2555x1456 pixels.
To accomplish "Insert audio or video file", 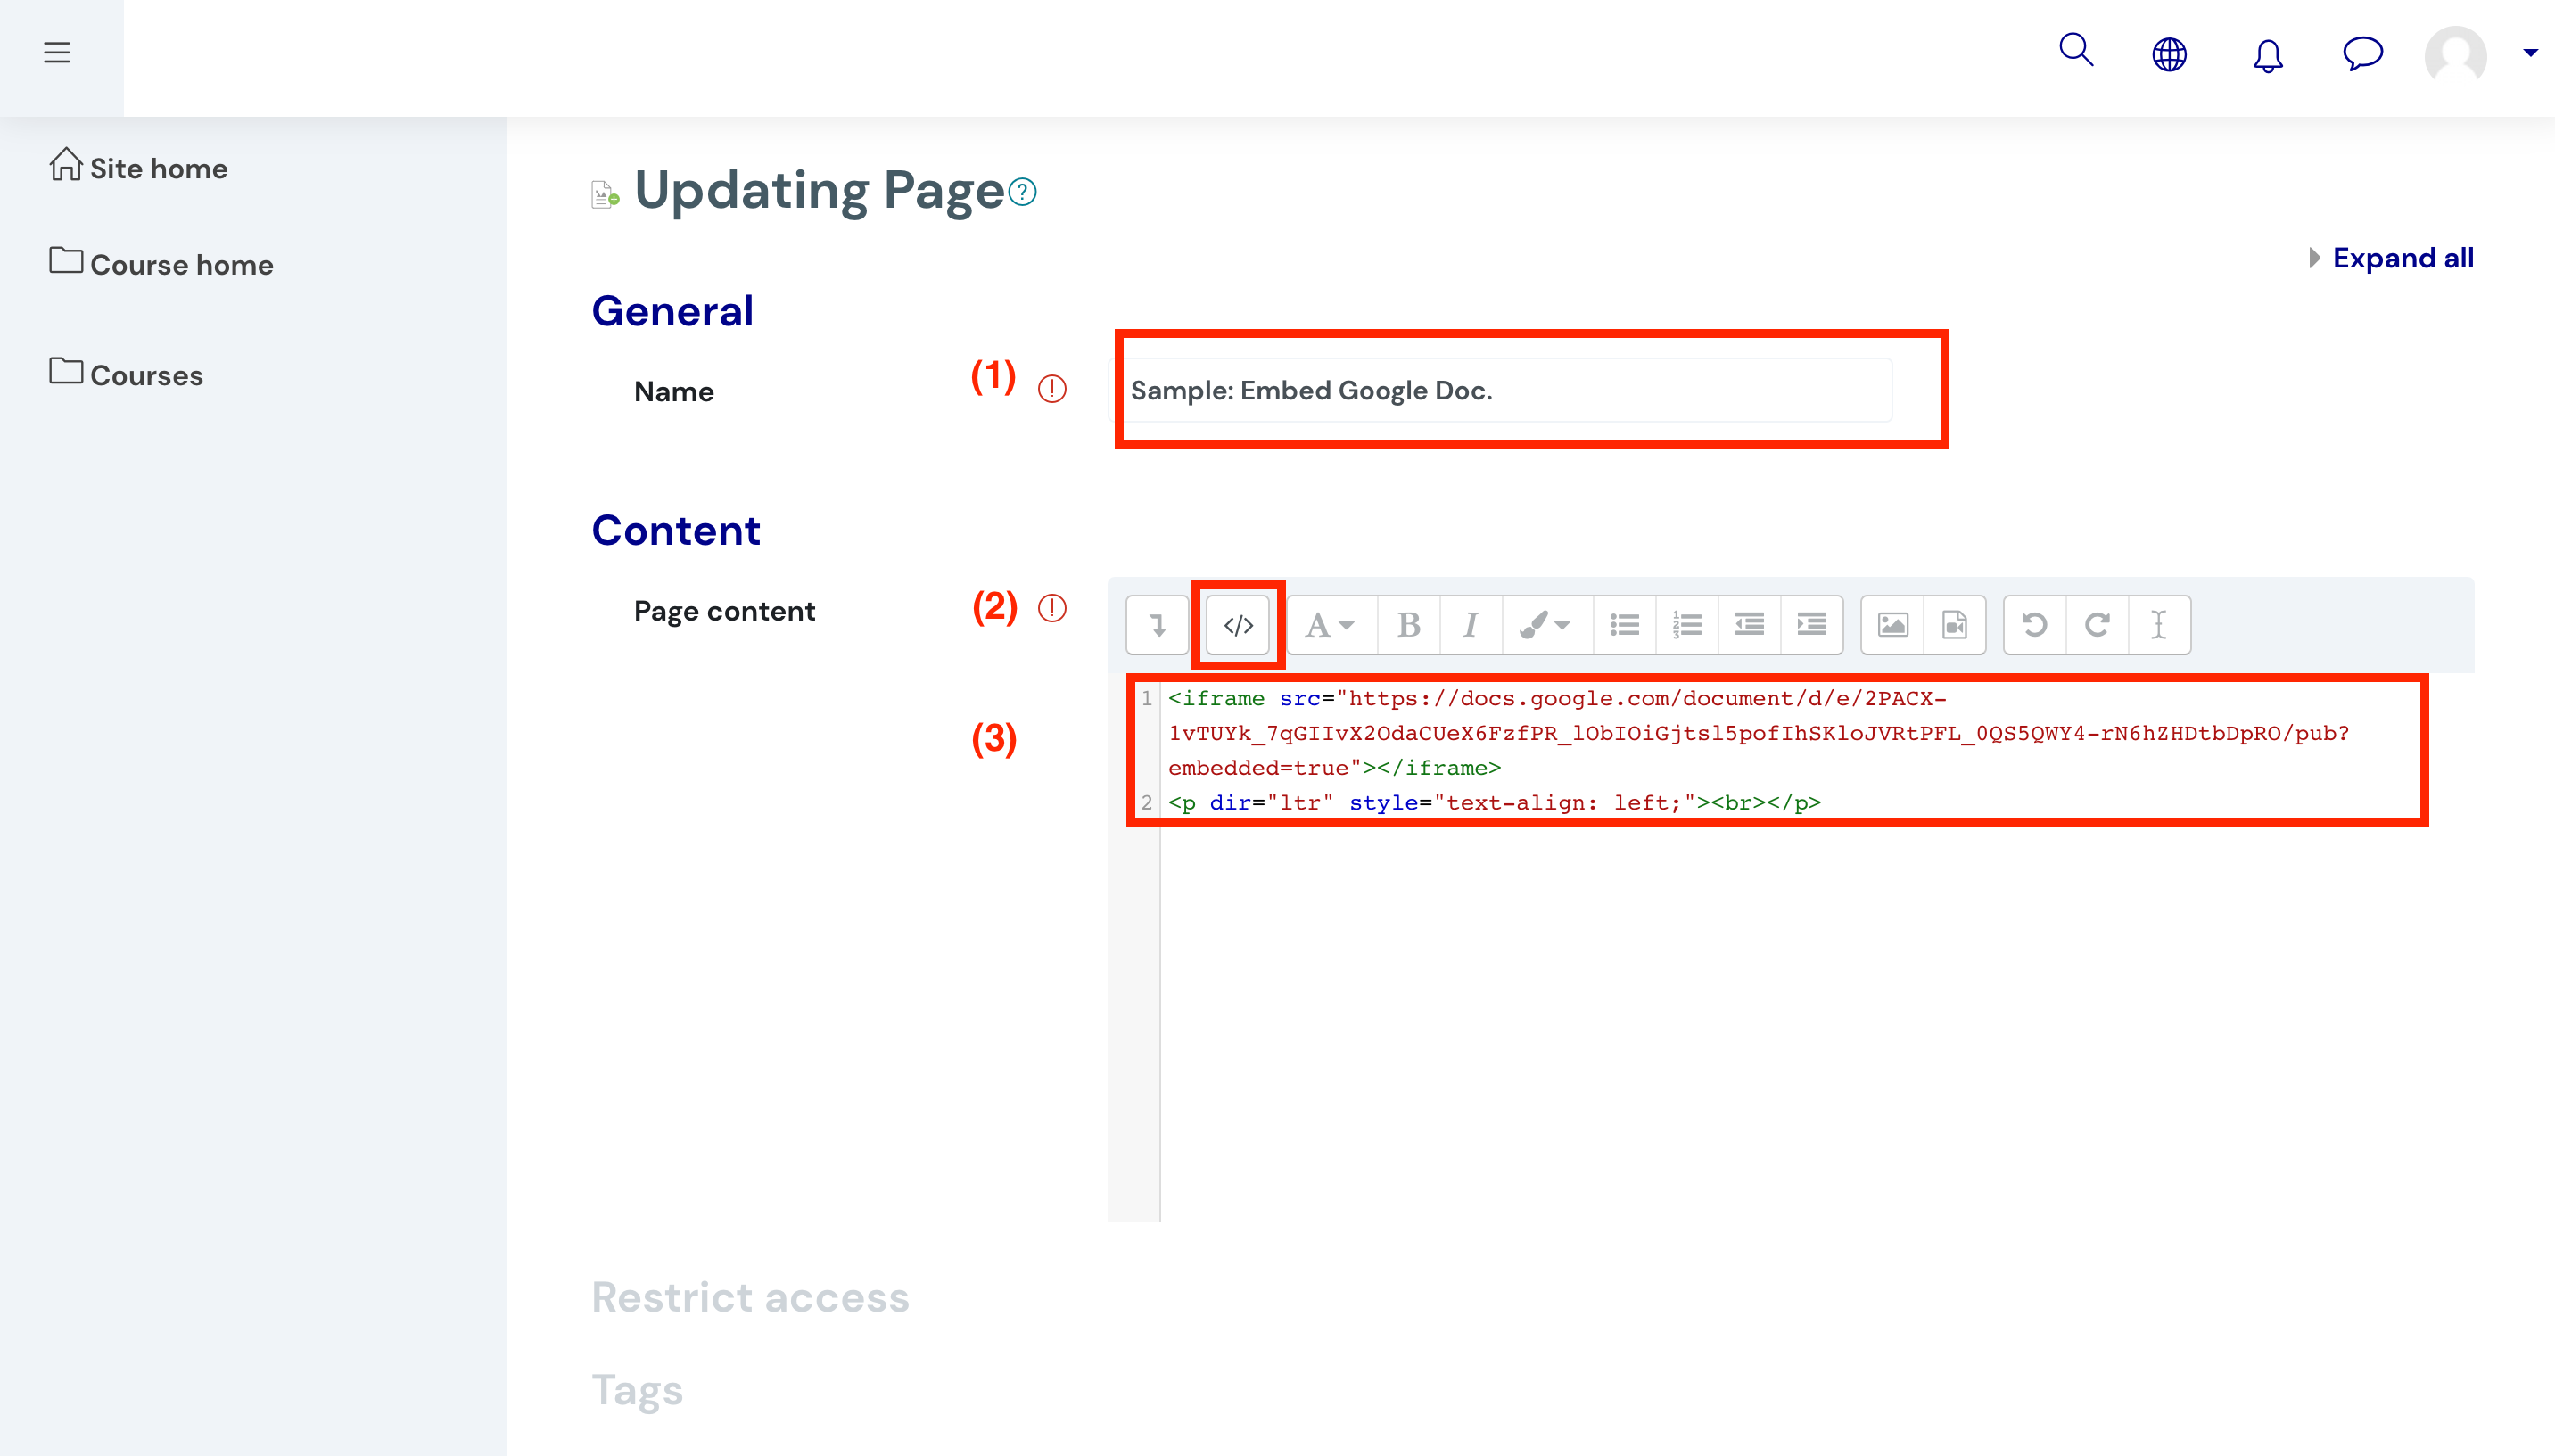I will tap(1954, 625).
